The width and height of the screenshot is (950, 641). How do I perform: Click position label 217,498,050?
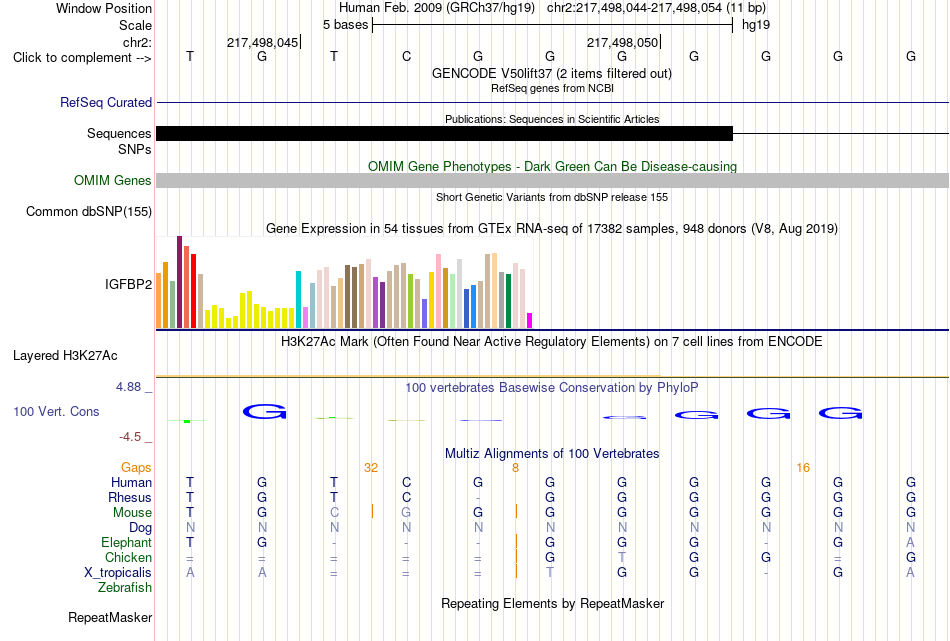tap(622, 42)
